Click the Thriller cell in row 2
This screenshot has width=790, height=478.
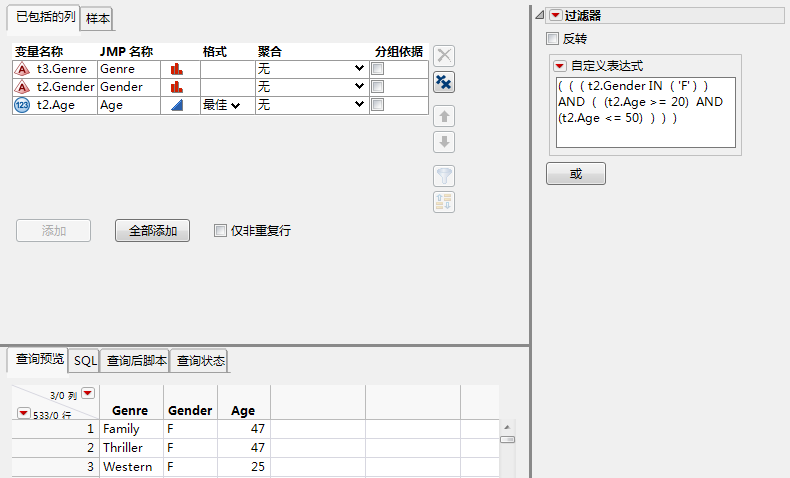point(131,448)
